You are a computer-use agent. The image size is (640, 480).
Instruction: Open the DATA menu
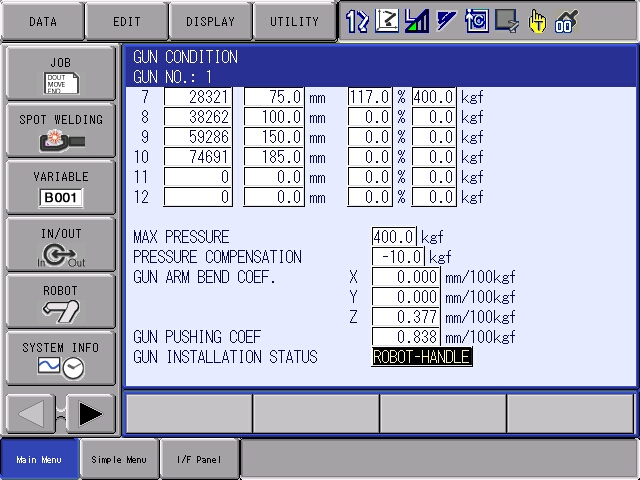click(x=42, y=21)
